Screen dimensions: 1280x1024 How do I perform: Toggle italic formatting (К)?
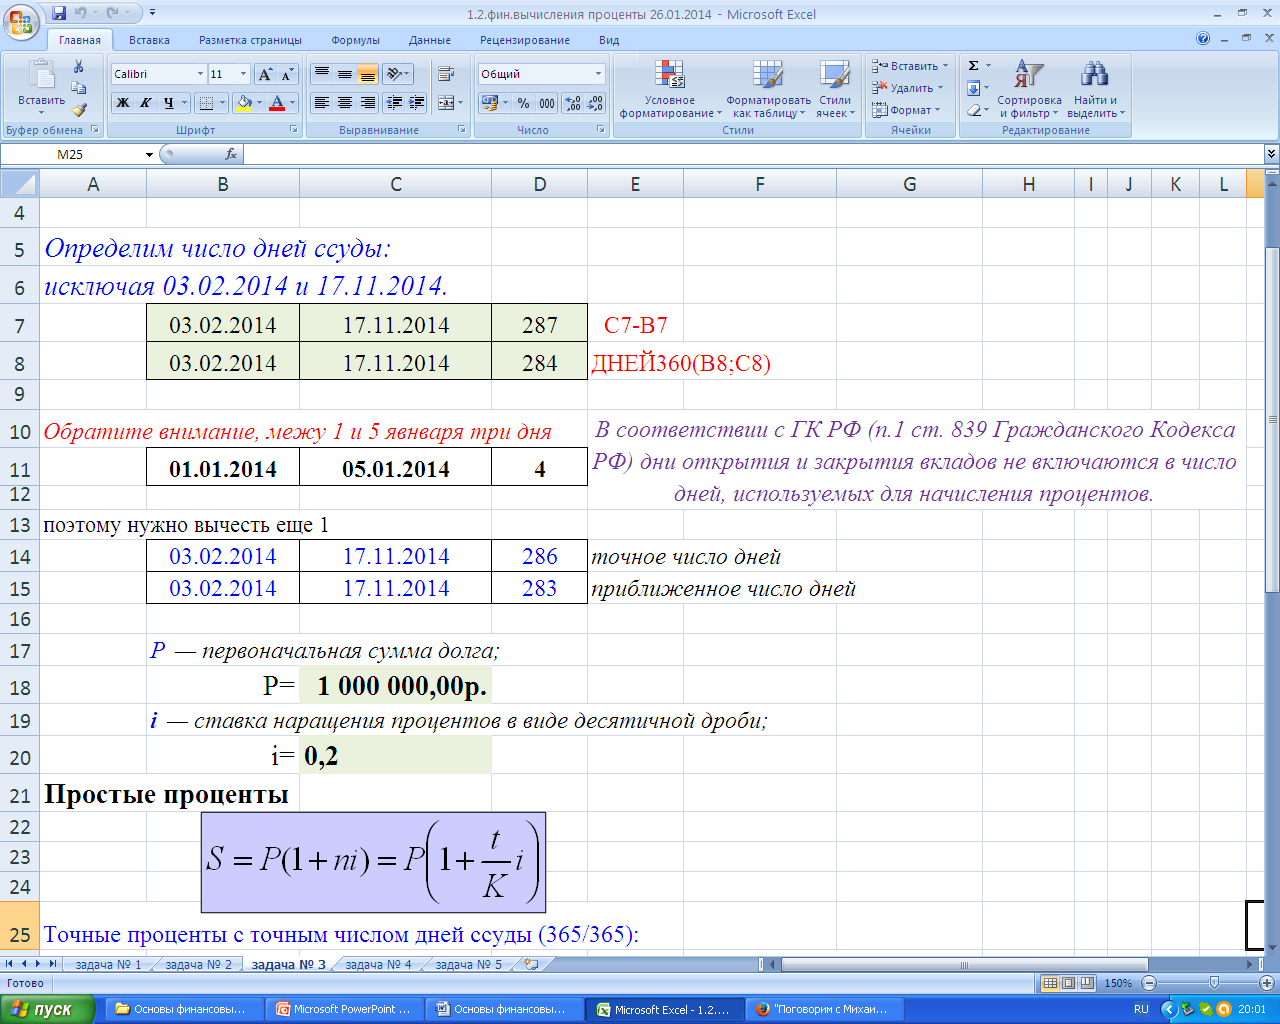pyautogui.click(x=145, y=102)
